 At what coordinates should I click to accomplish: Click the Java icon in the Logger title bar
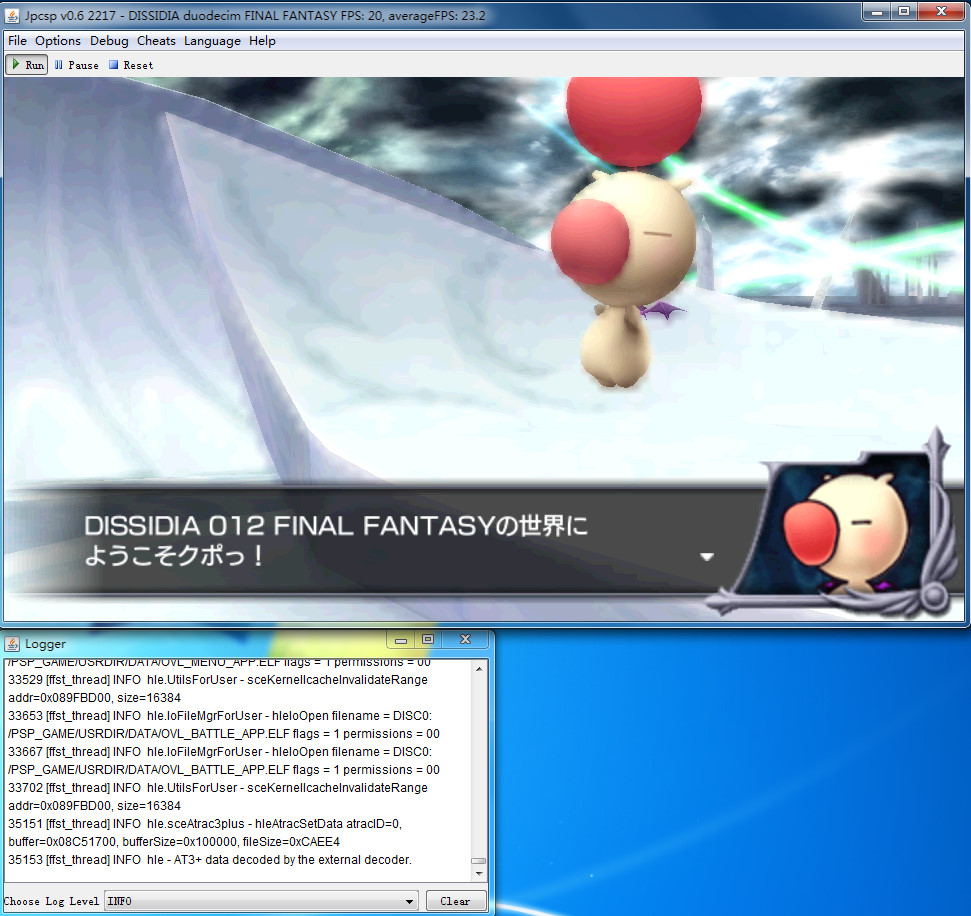(12, 643)
